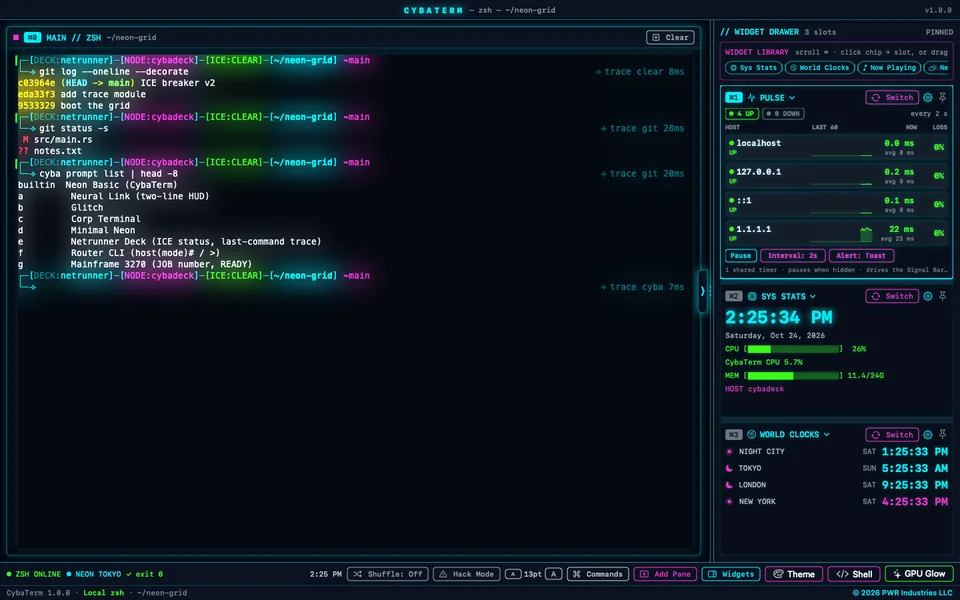Image resolution: width=960 pixels, height=600 pixels.
Task: Open the SYS STATS widget dropdown chevron
Action: coord(812,296)
